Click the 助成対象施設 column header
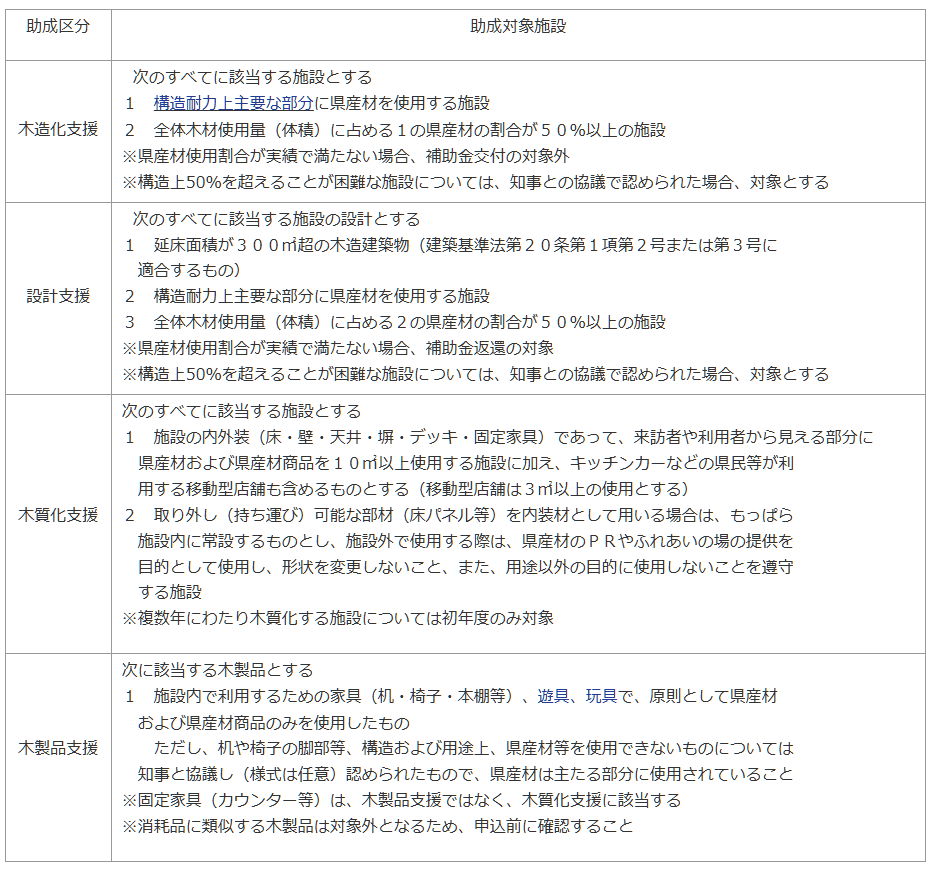The height and width of the screenshot is (870, 937). click(x=518, y=27)
